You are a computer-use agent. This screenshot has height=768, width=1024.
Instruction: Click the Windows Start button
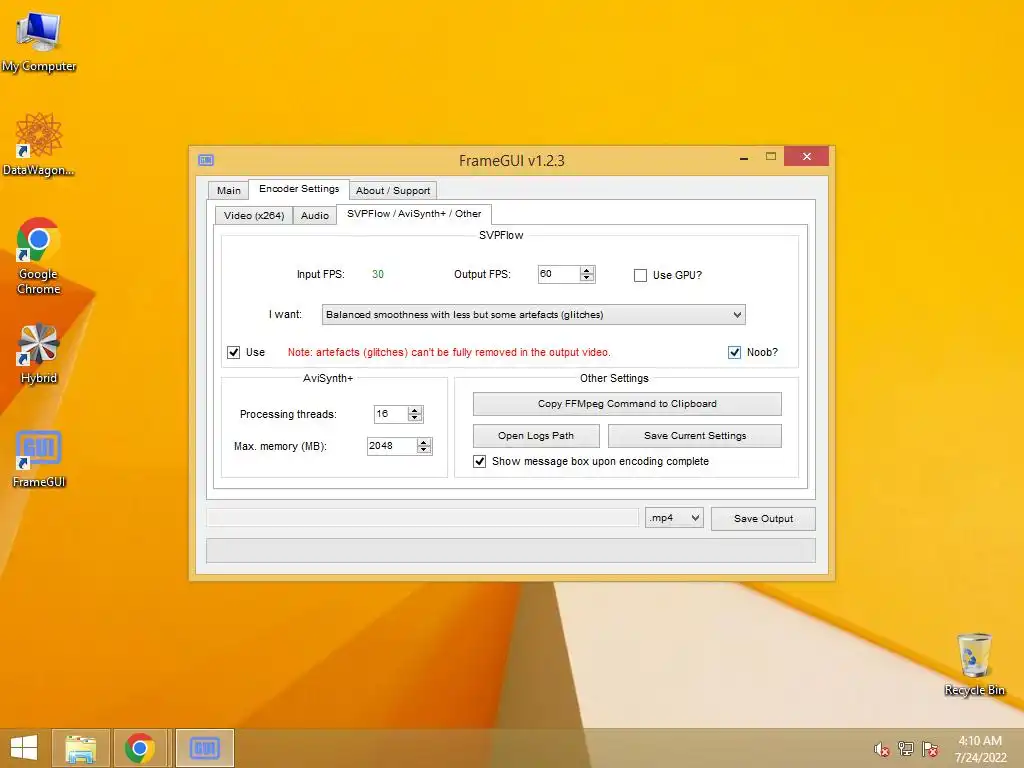pos(24,748)
